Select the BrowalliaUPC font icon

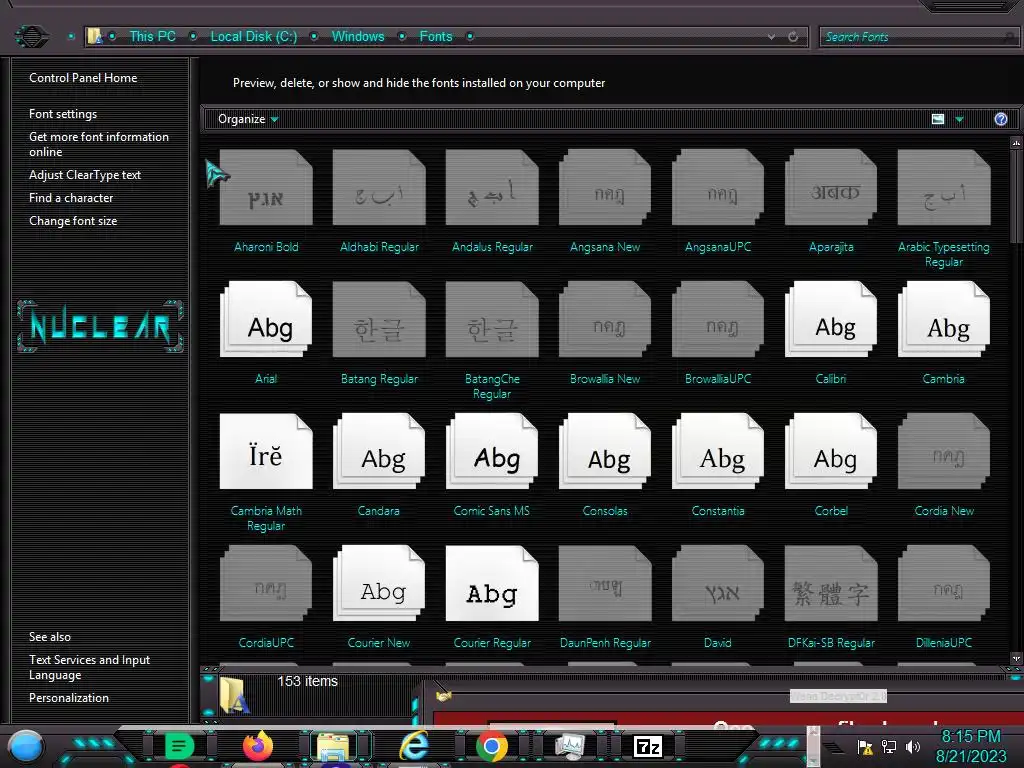tap(718, 319)
